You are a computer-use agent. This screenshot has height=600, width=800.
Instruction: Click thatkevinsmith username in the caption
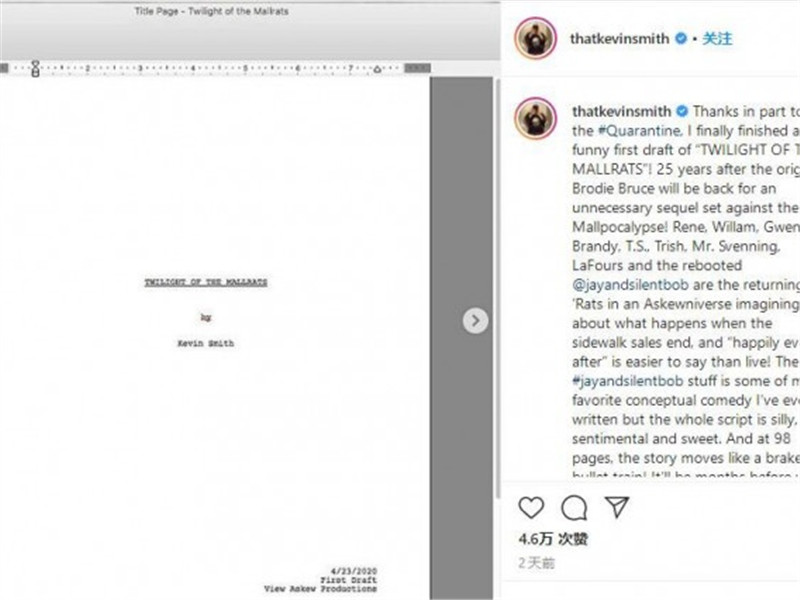[x=621, y=111]
